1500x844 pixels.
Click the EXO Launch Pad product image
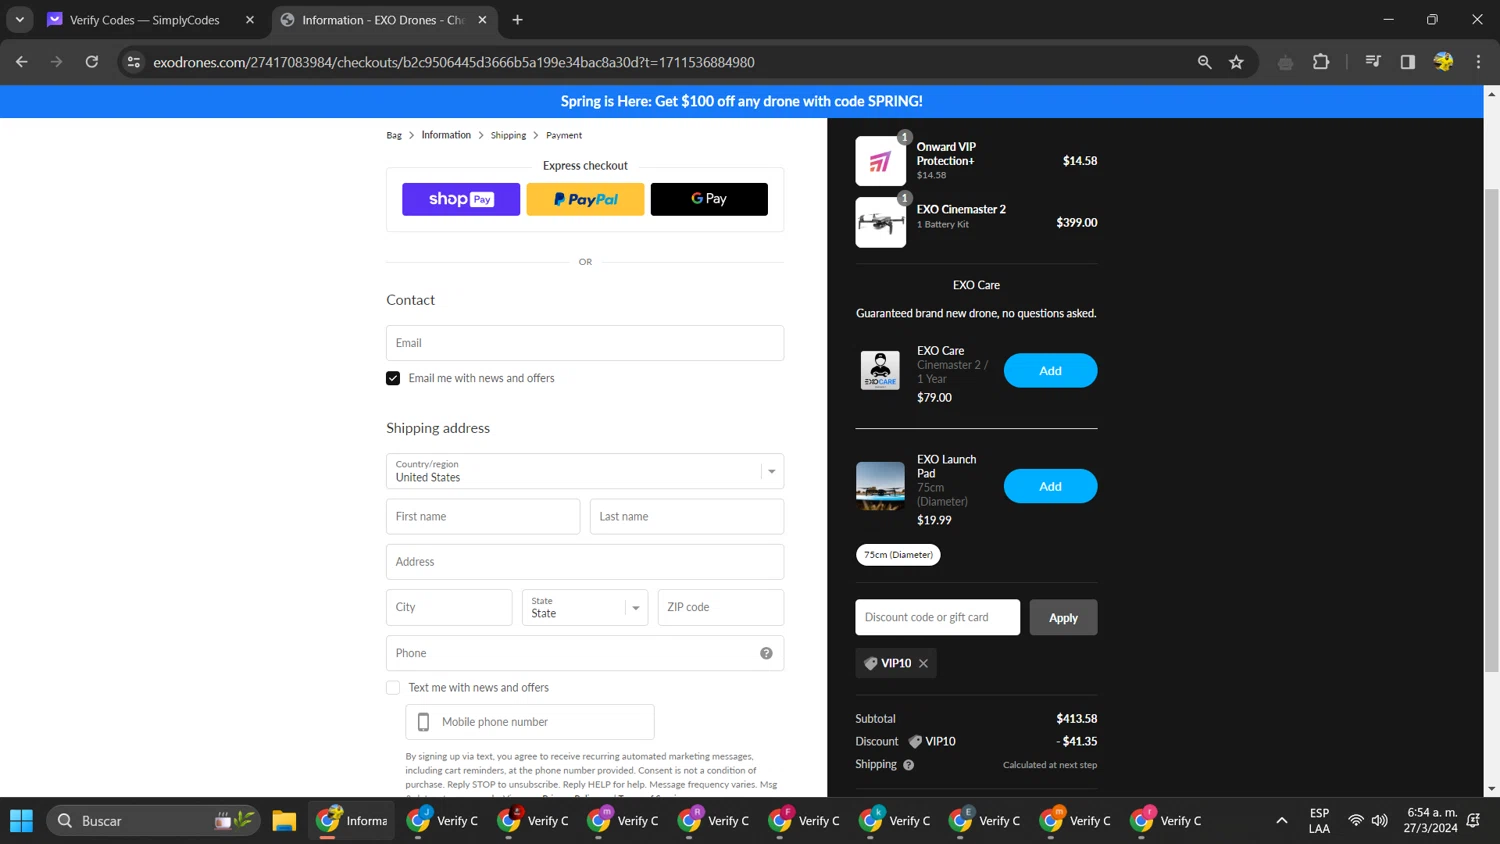tap(880, 486)
